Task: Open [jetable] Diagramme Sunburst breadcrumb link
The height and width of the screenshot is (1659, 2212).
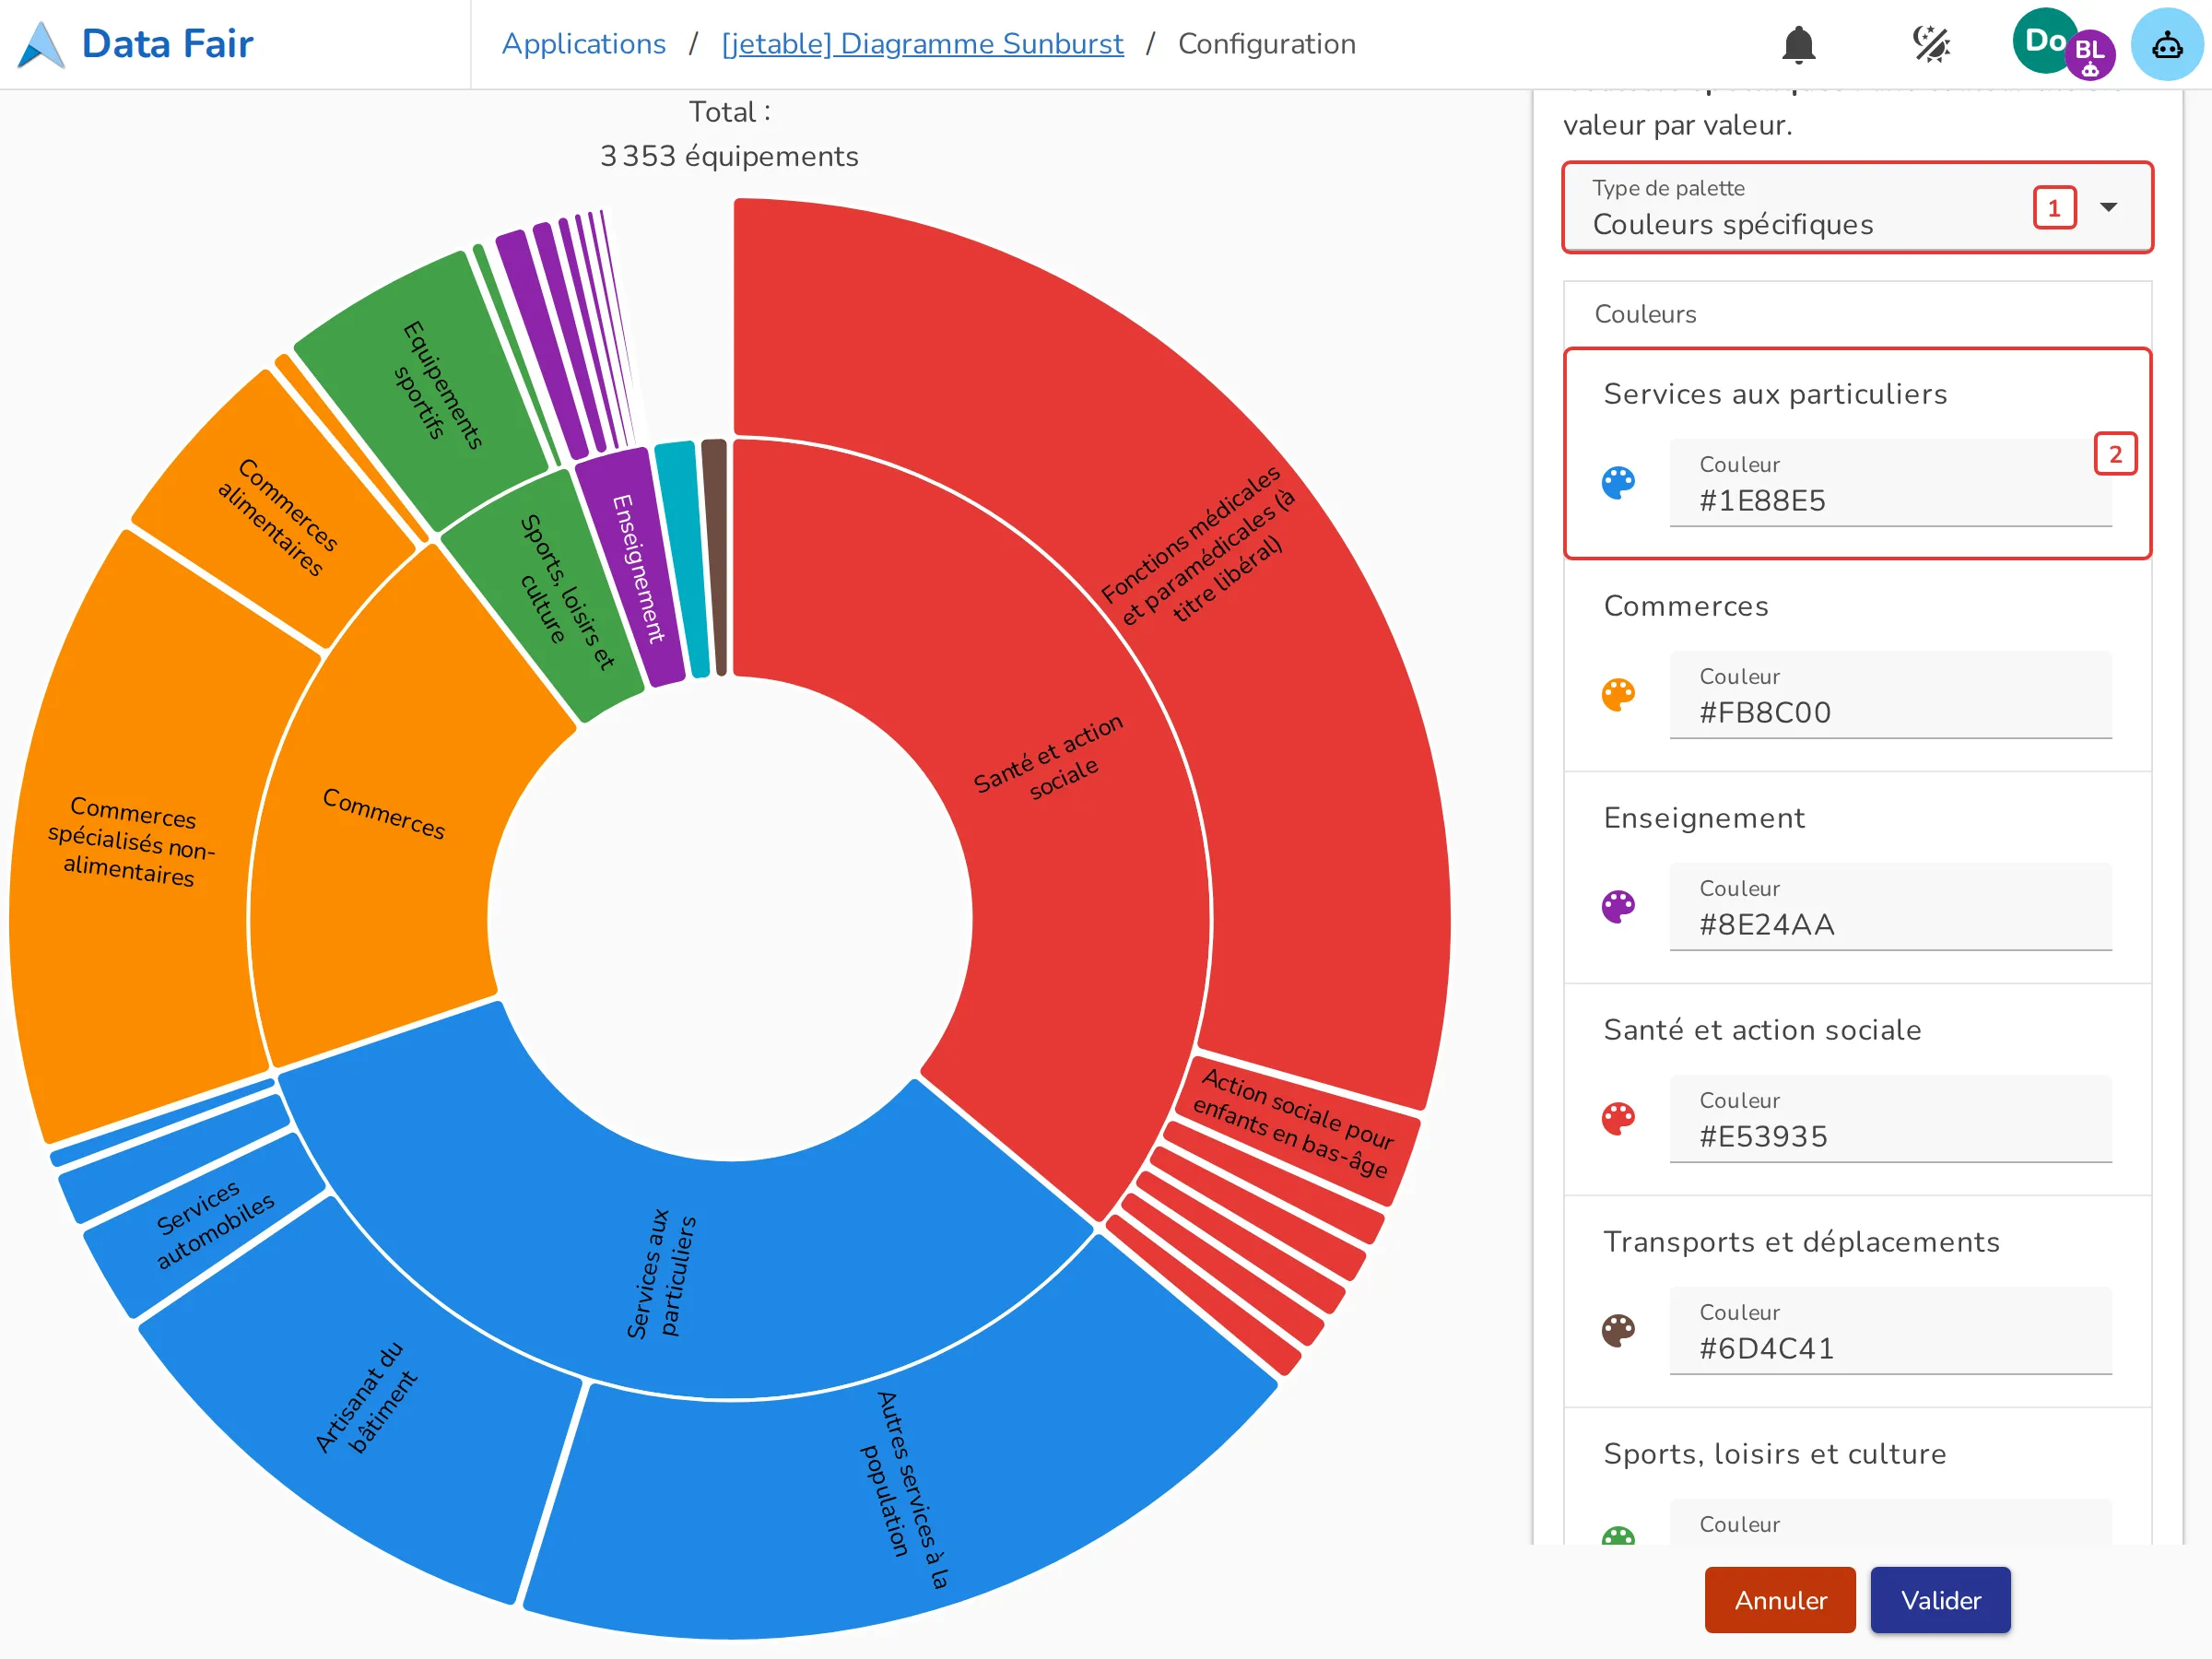Action: 922,44
